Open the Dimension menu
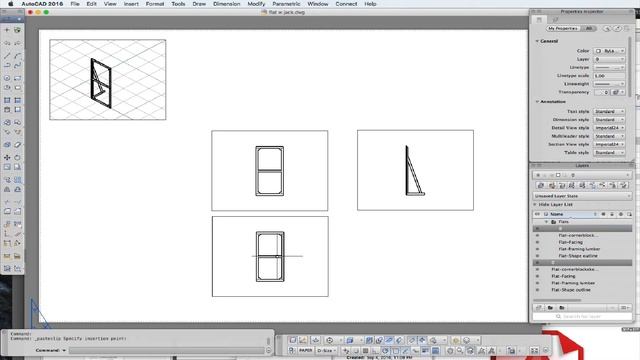Screen dimensions: 640x360 click(227, 4)
